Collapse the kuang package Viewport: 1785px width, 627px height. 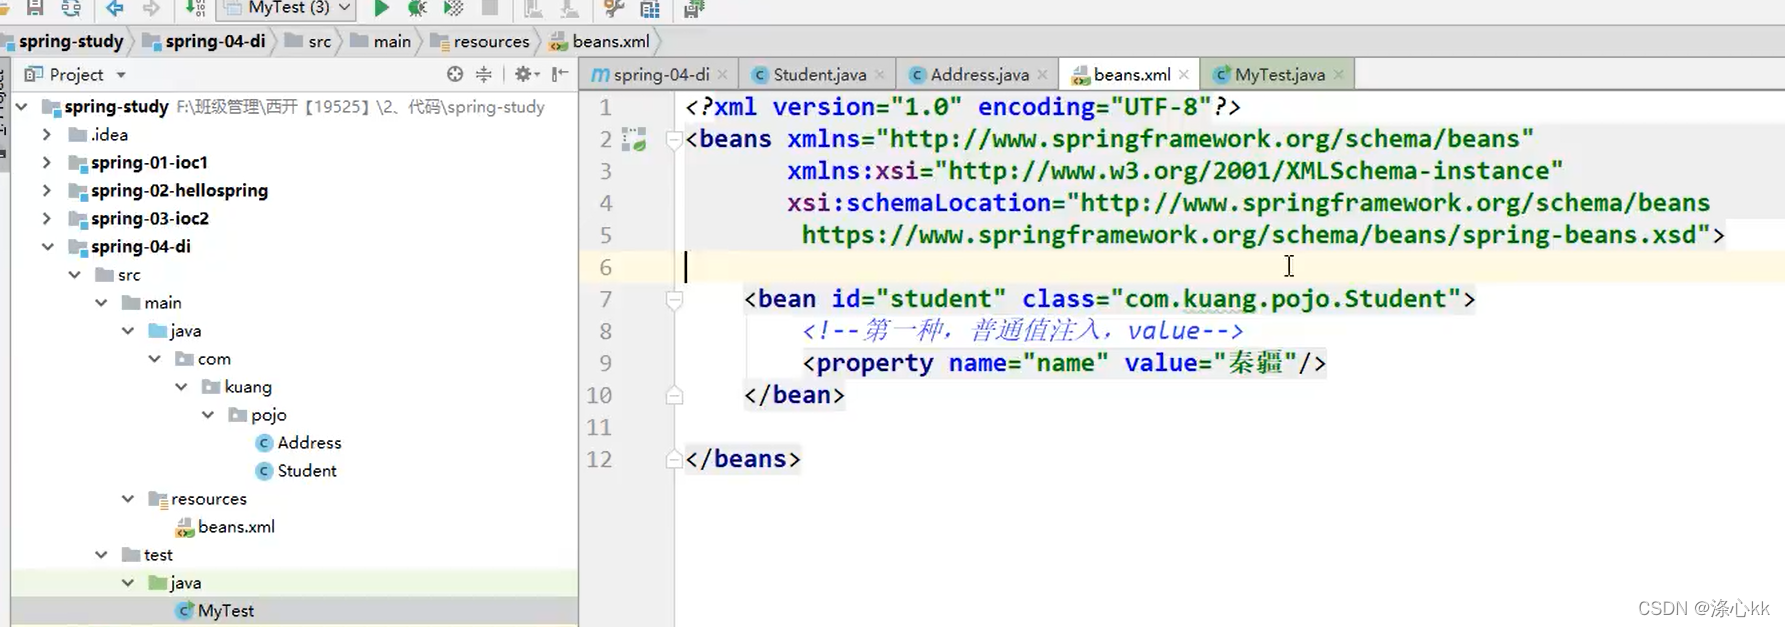tap(181, 386)
